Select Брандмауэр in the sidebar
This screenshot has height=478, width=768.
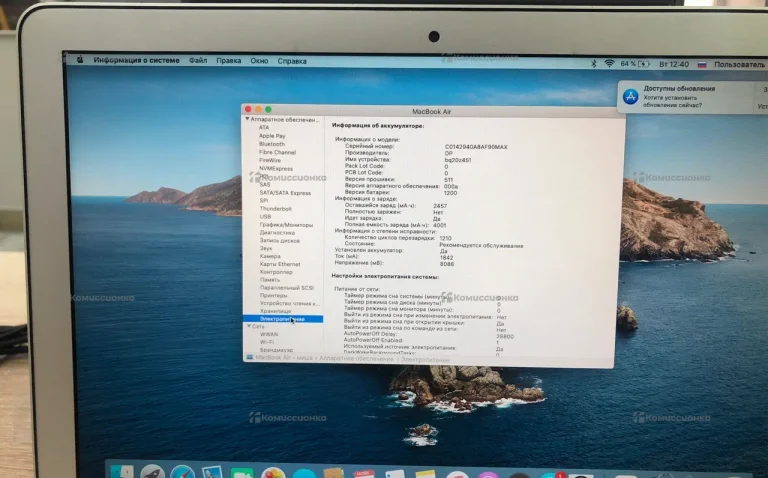tap(276, 350)
